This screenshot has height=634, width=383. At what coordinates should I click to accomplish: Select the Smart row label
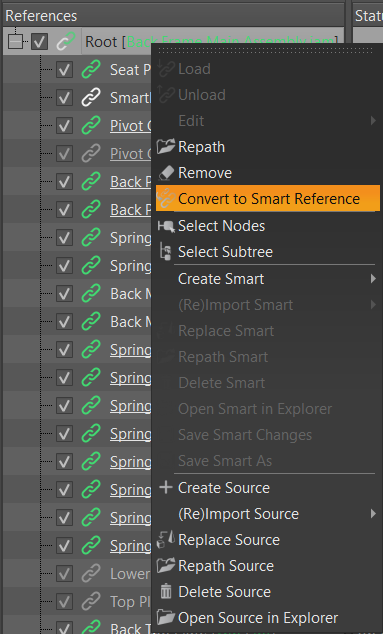[130, 98]
